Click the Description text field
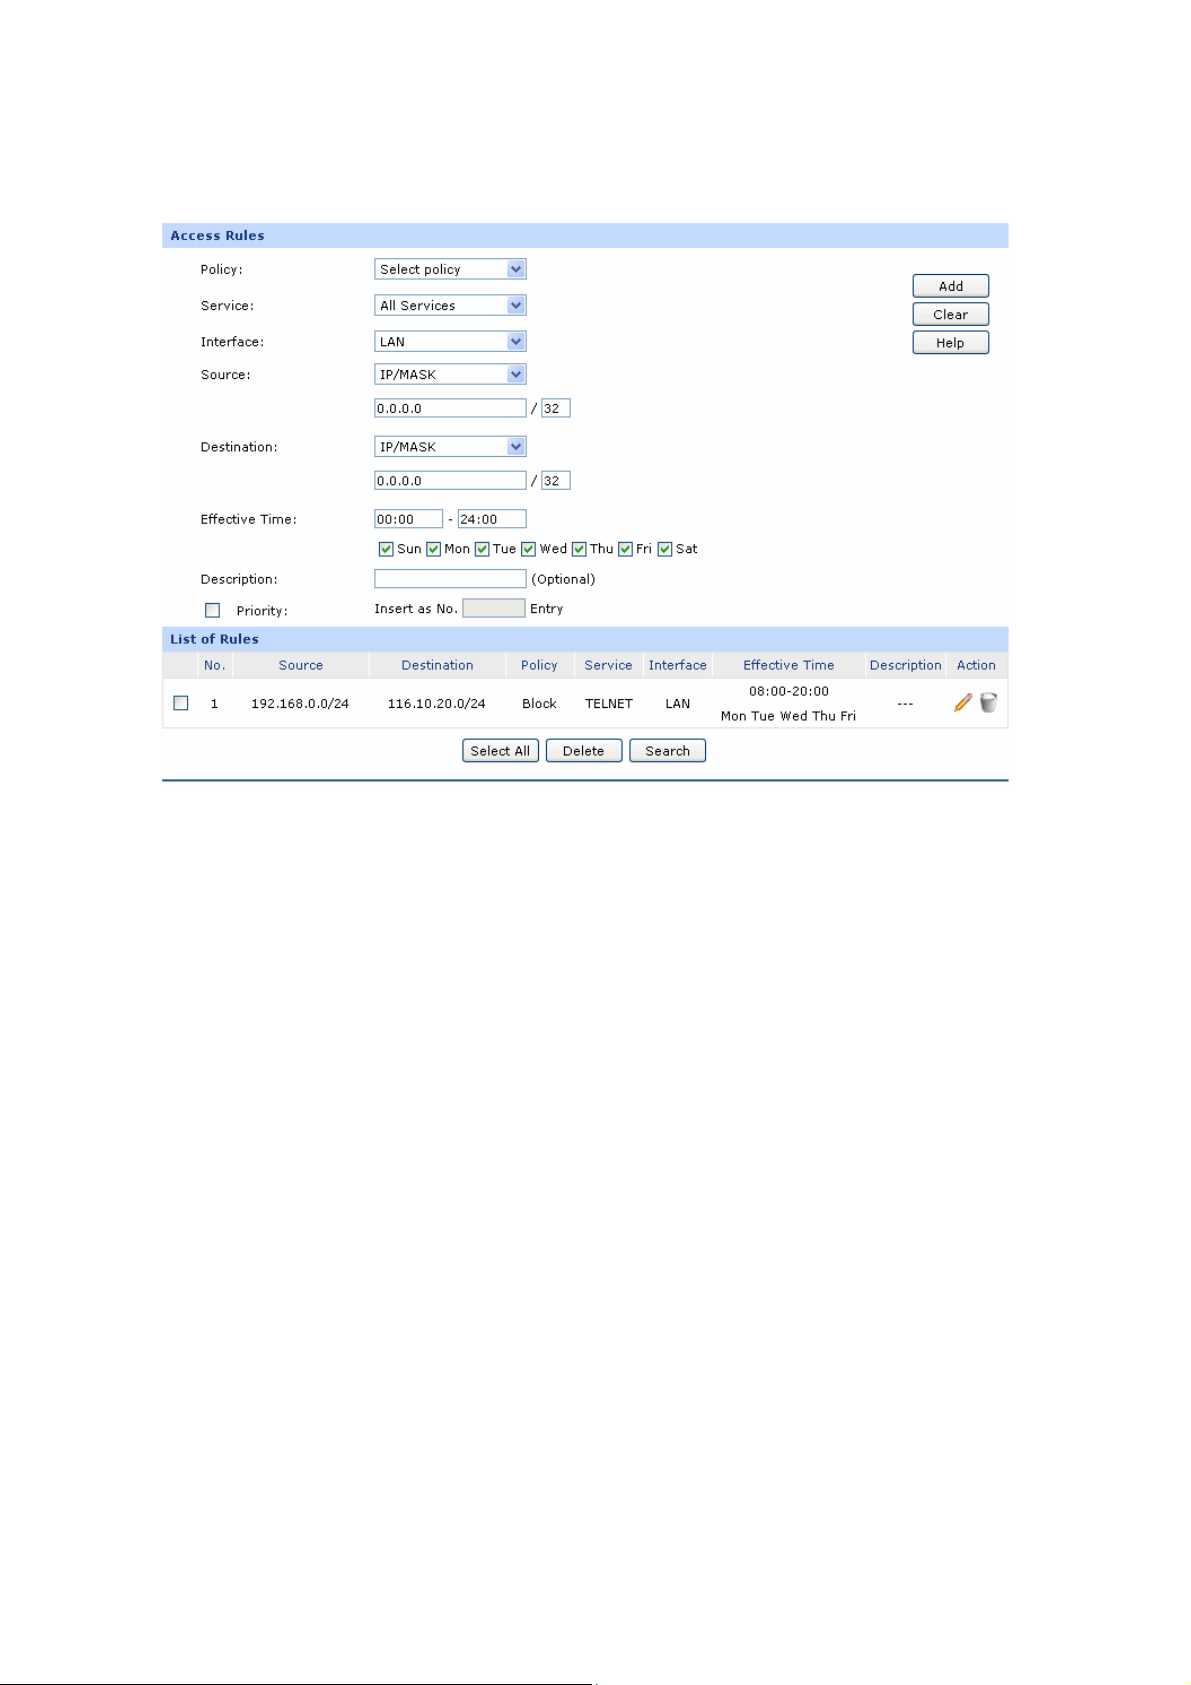The width and height of the screenshot is (1191, 1685). click(x=450, y=579)
